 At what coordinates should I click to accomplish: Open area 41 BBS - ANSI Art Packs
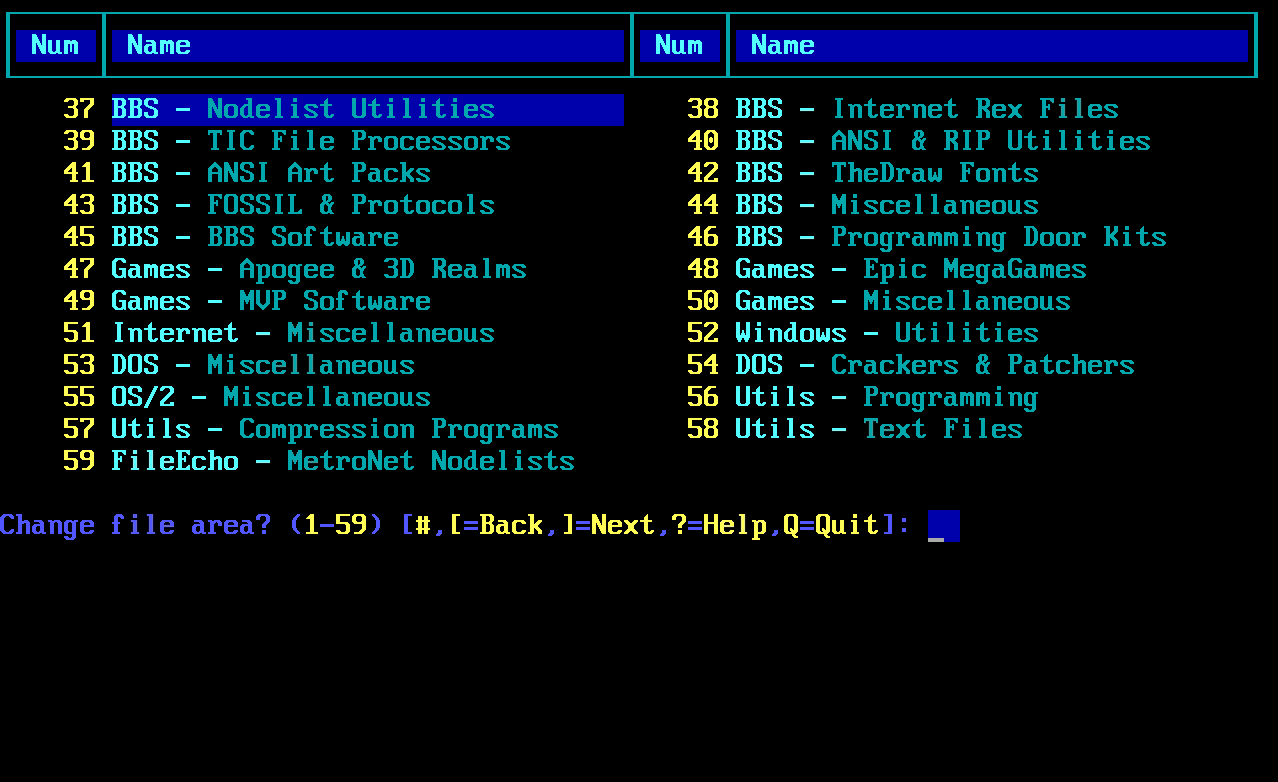[x=247, y=173]
